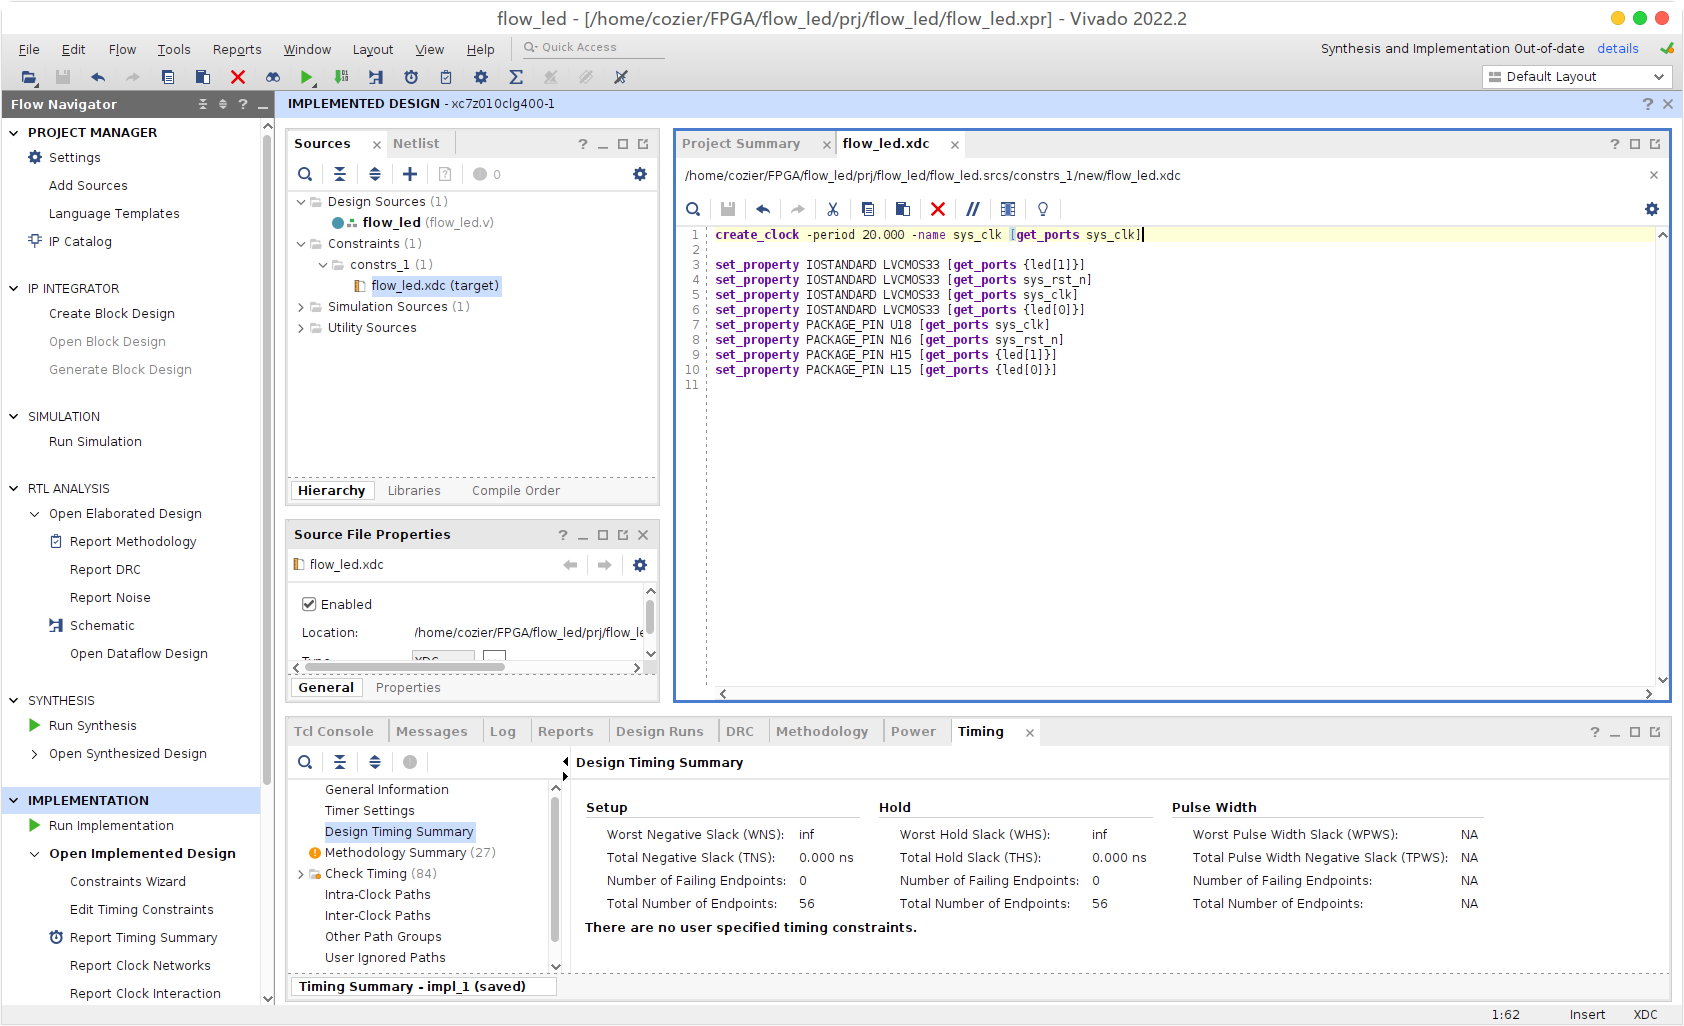Click the green Run play icon in main toolbar
This screenshot has width=1684, height=1026.
click(307, 77)
